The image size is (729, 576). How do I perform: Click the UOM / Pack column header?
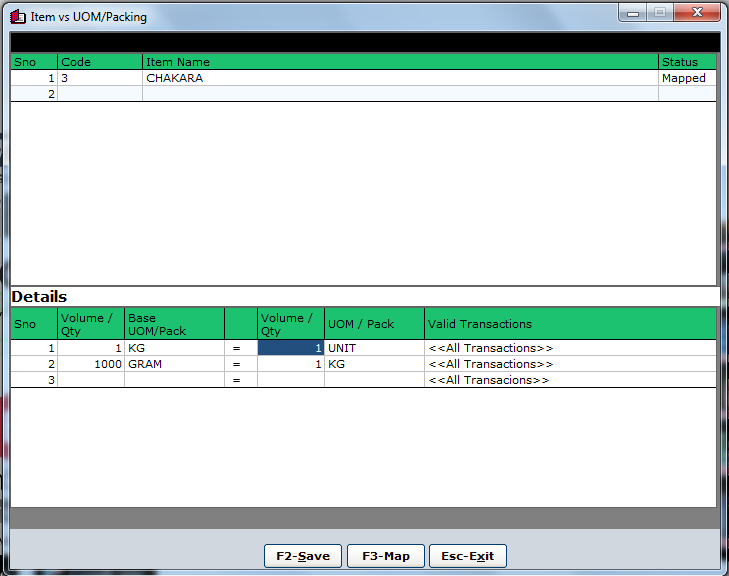click(374, 324)
